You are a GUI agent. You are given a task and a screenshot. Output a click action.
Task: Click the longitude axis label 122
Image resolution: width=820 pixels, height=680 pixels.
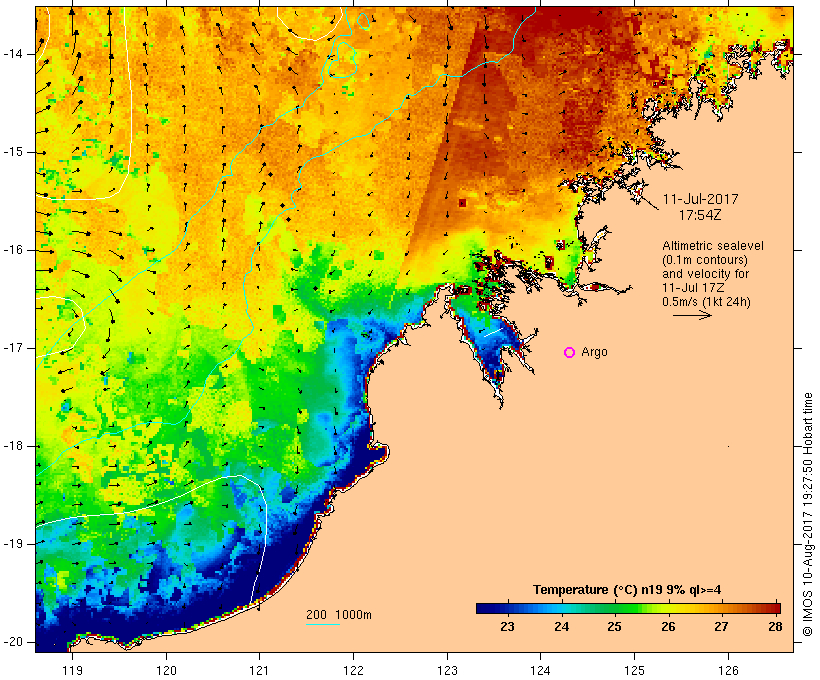click(x=354, y=670)
